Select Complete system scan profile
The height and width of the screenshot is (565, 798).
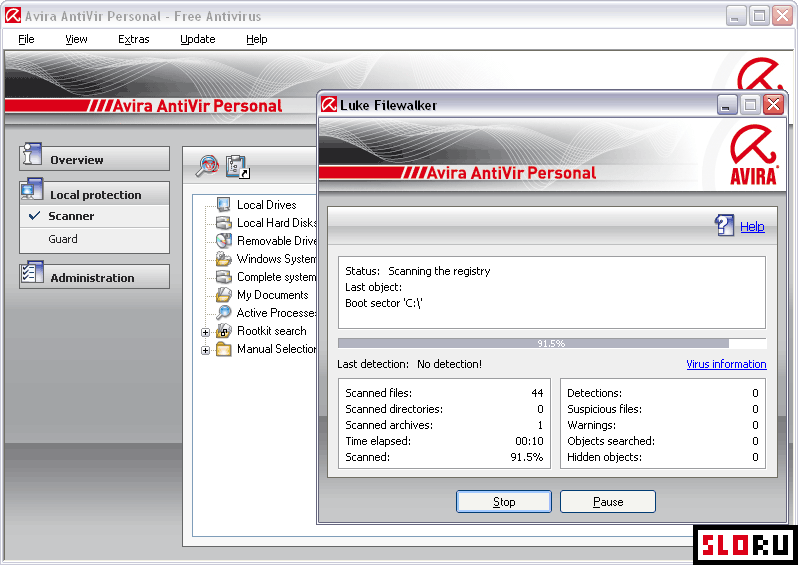tap(276, 277)
